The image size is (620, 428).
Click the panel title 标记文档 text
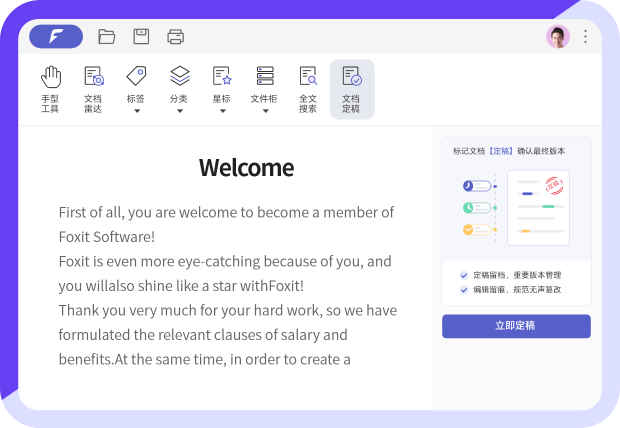[x=469, y=151]
